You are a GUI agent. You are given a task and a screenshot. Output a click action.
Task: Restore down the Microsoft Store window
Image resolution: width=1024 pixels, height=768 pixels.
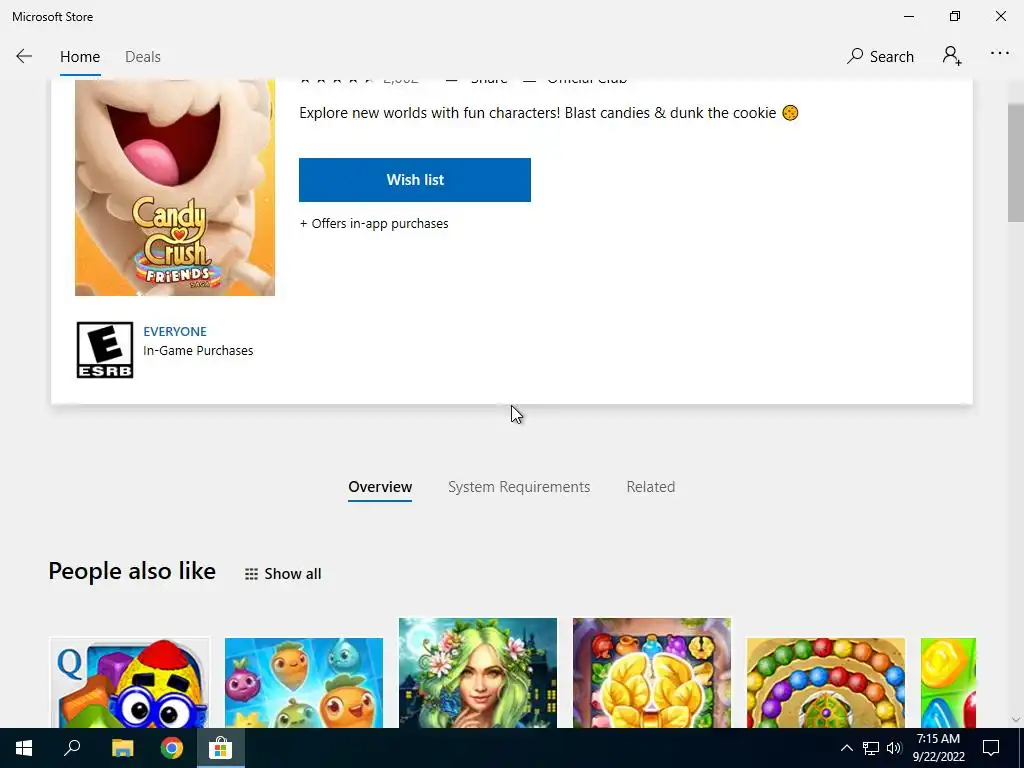955,16
